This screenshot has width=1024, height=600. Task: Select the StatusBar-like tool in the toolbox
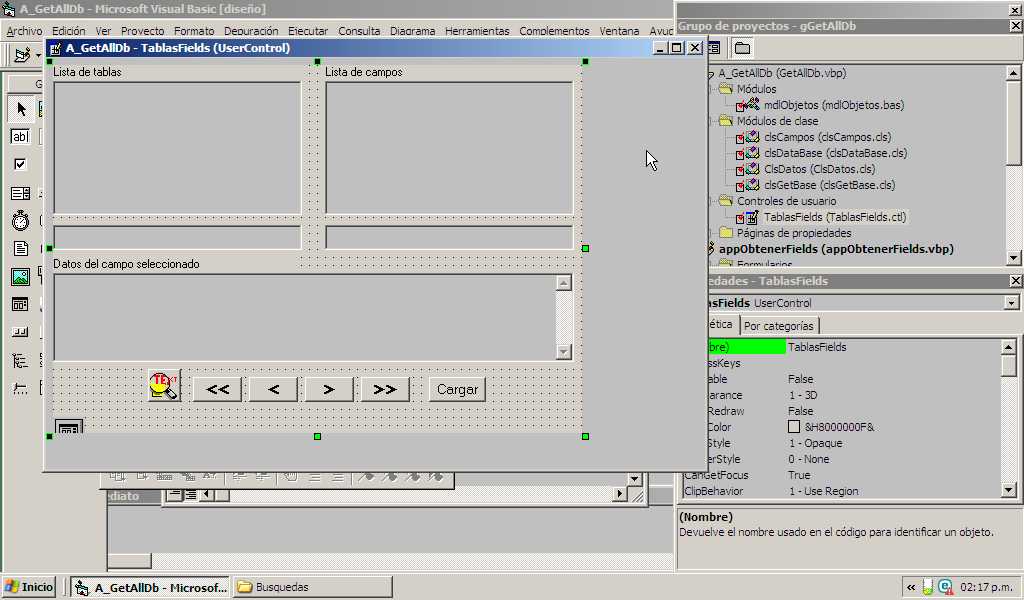[20, 332]
